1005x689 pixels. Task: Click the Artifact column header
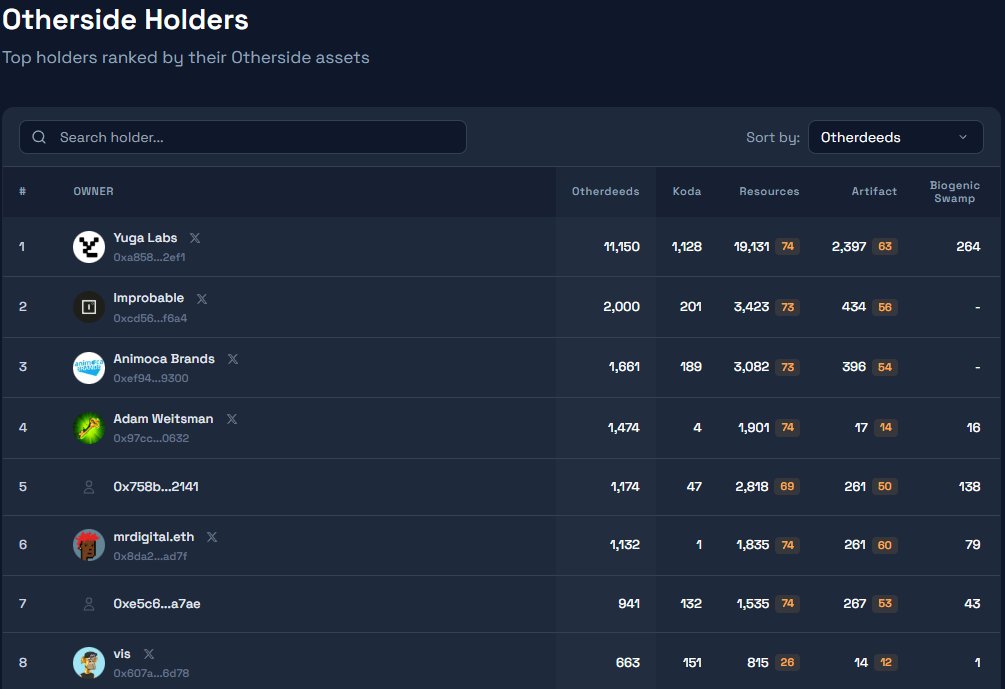[874, 191]
